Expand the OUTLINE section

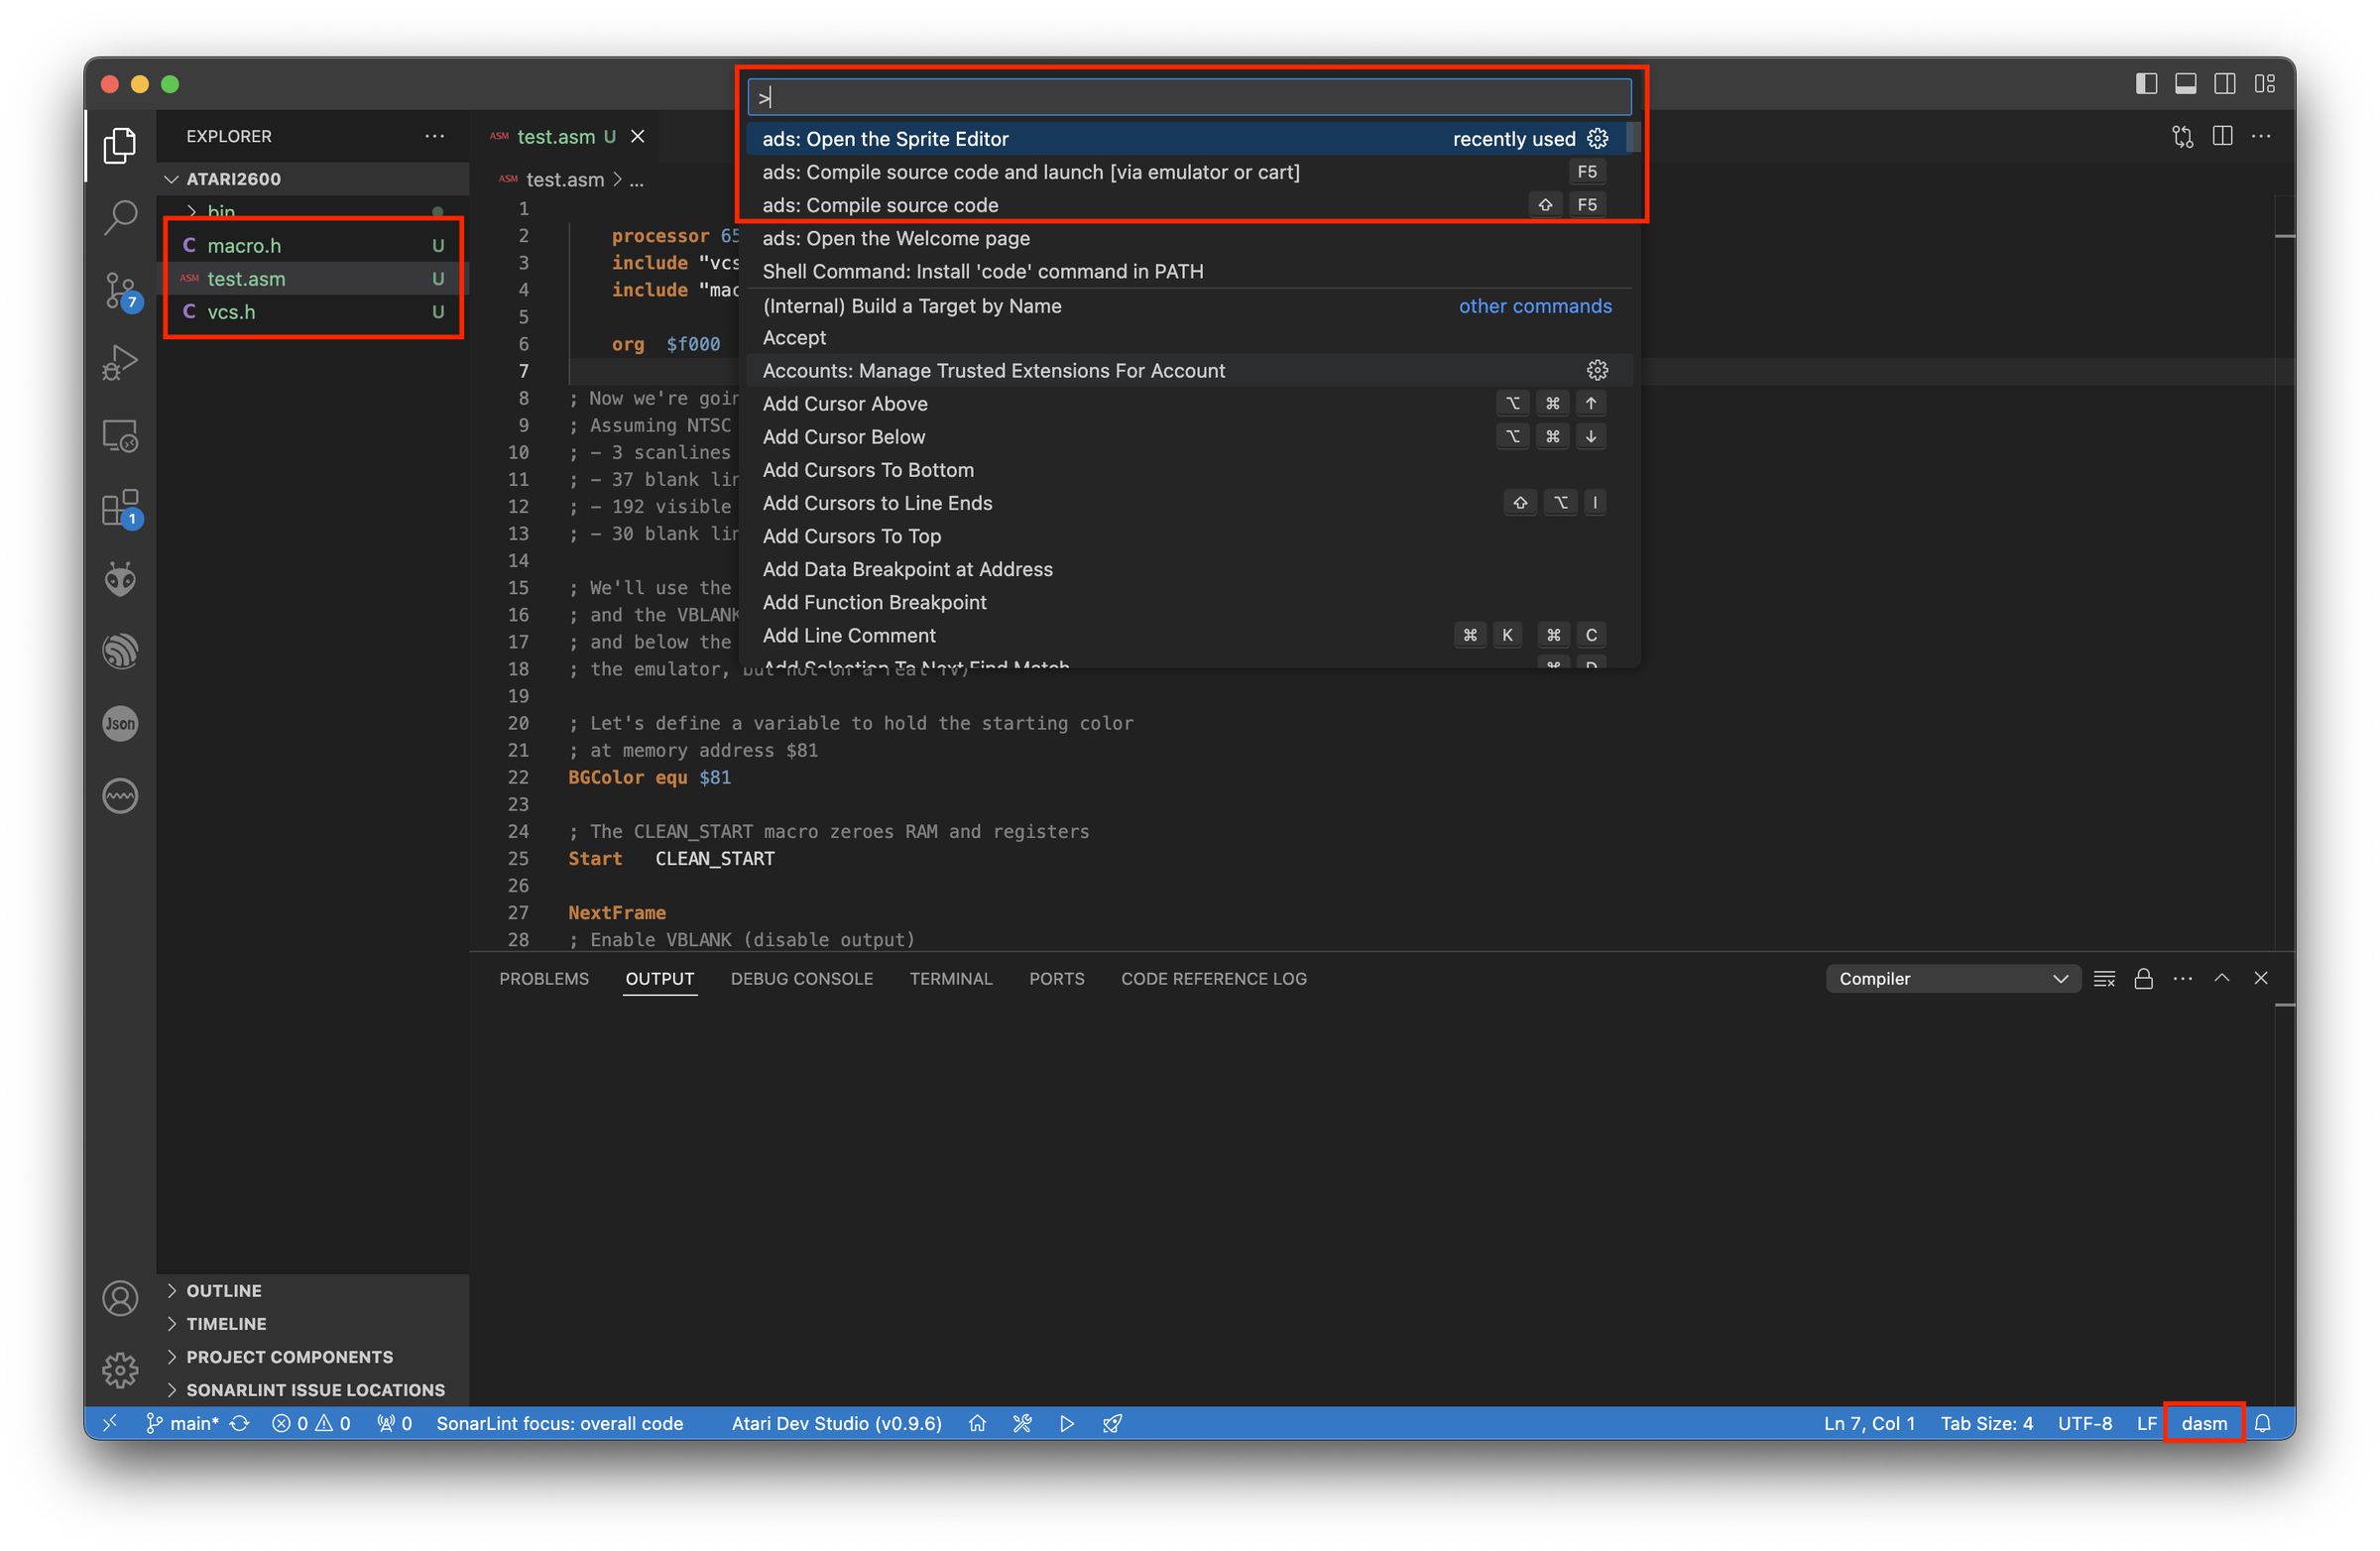point(224,1290)
